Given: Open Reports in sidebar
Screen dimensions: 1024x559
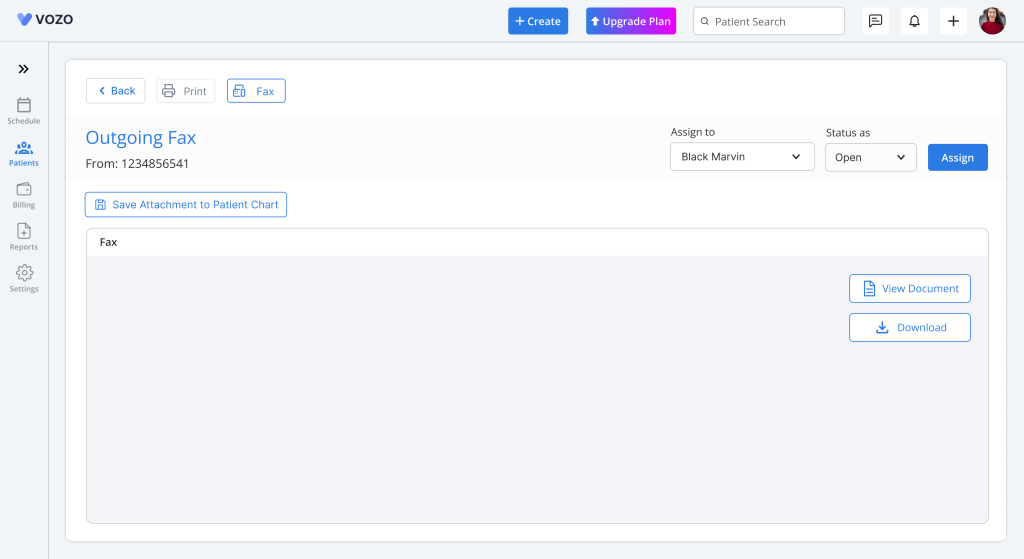Looking at the screenshot, I should 24,236.
